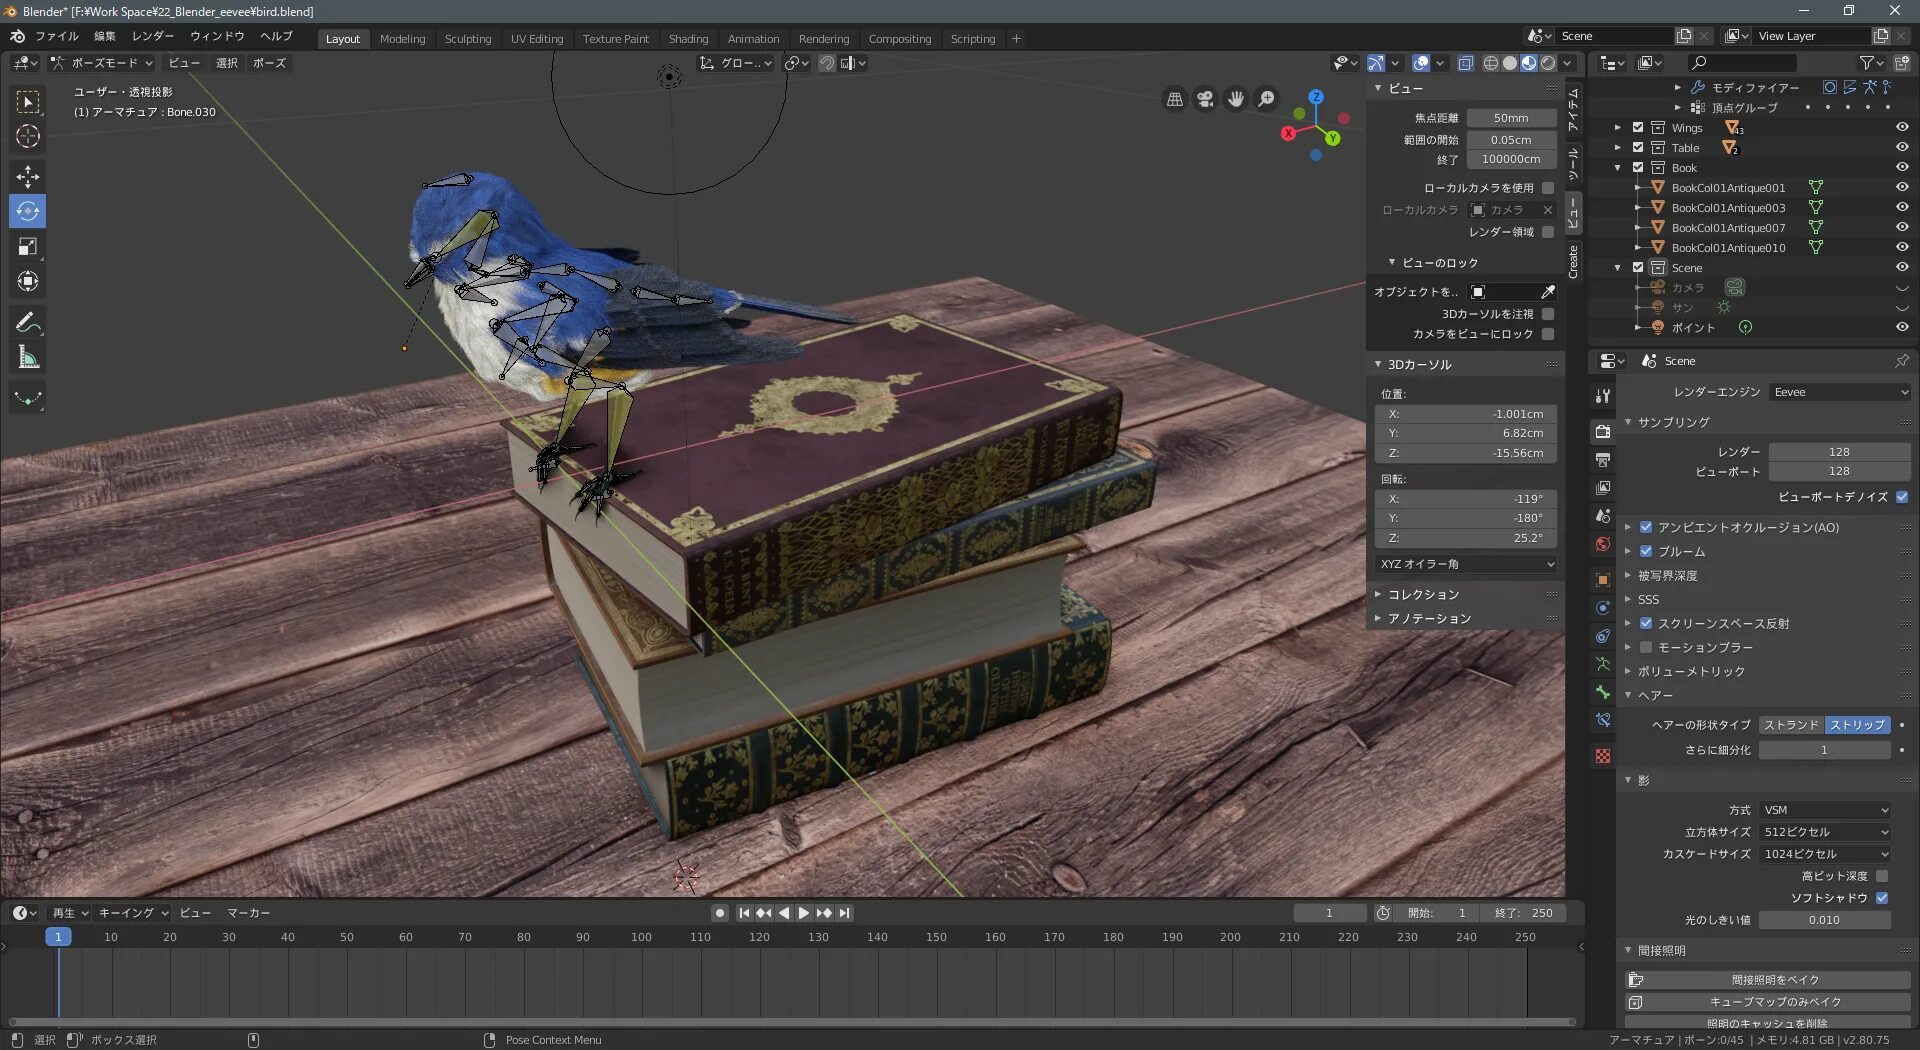Switch to the Modeling workspace tab
The height and width of the screenshot is (1050, 1920).
point(402,39)
